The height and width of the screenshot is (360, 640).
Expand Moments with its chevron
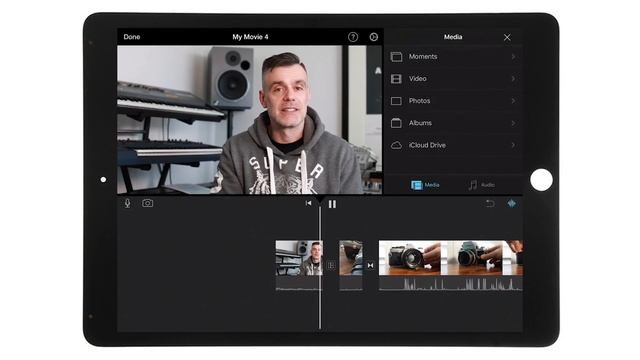pos(513,57)
